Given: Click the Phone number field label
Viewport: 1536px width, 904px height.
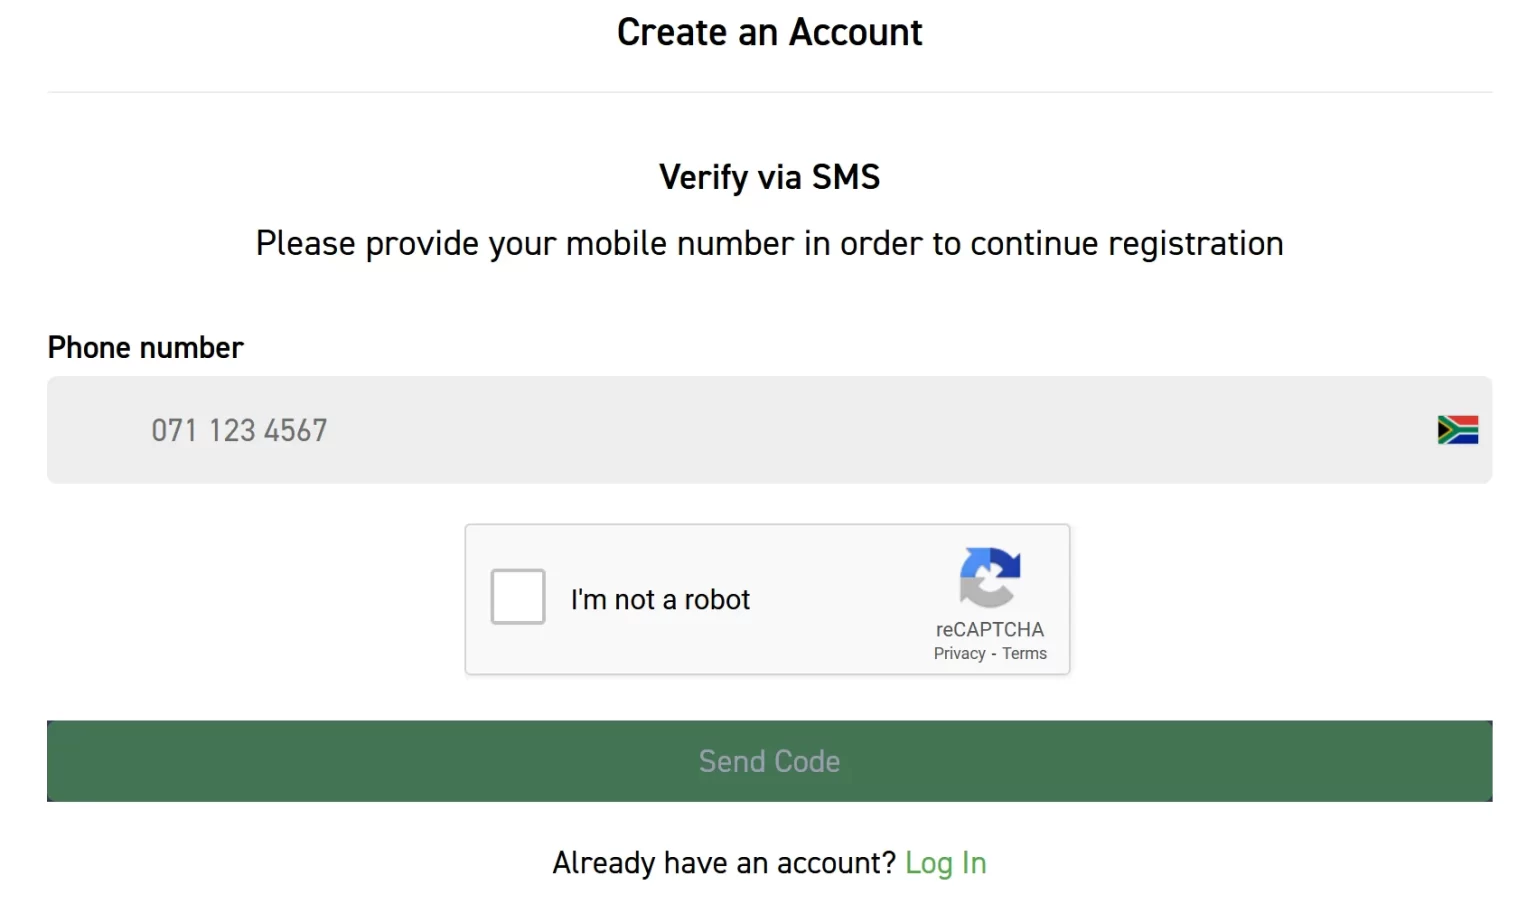Looking at the screenshot, I should point(145,347).
